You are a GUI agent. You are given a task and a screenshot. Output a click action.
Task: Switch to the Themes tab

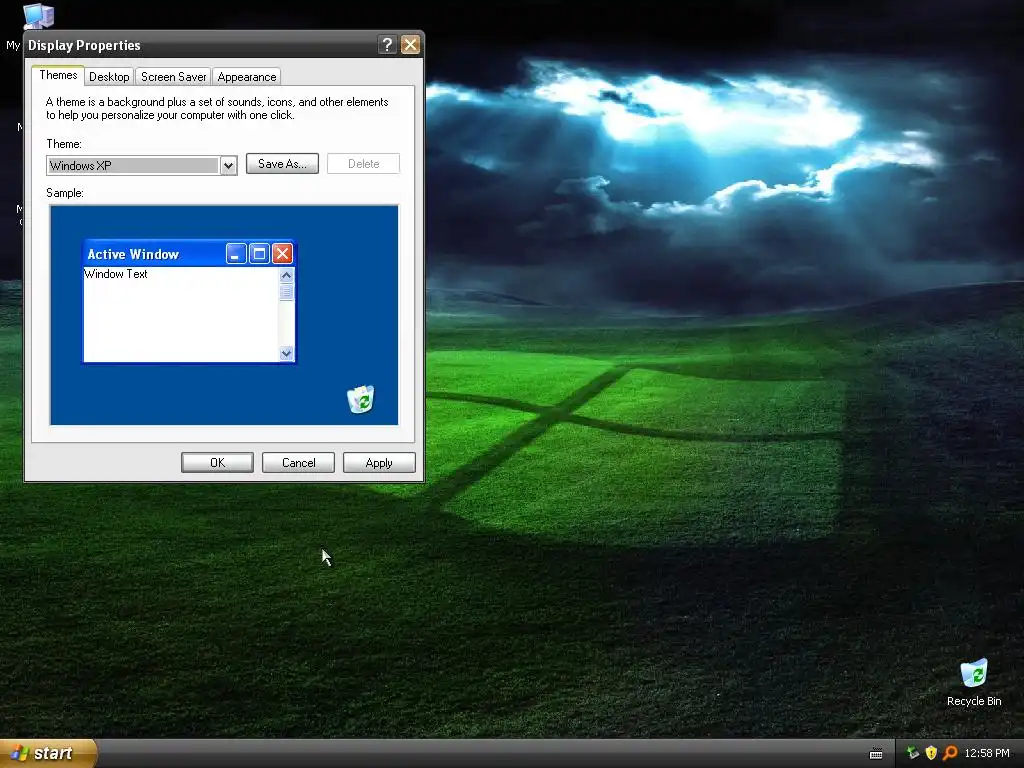coord(58,75)
